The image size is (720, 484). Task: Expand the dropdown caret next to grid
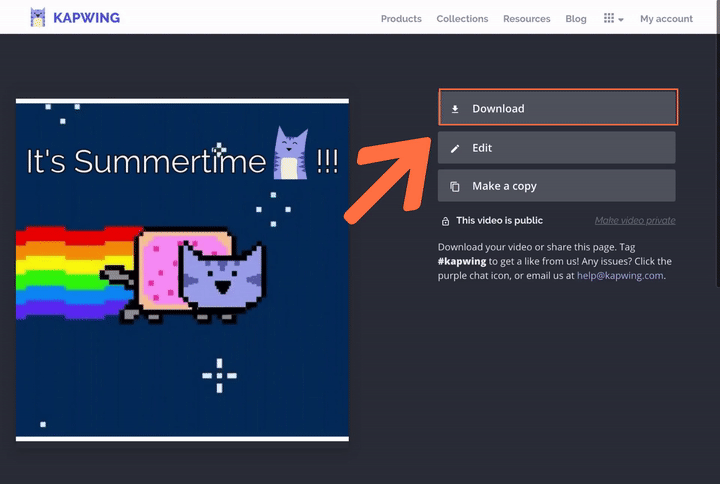pos(621,20)
